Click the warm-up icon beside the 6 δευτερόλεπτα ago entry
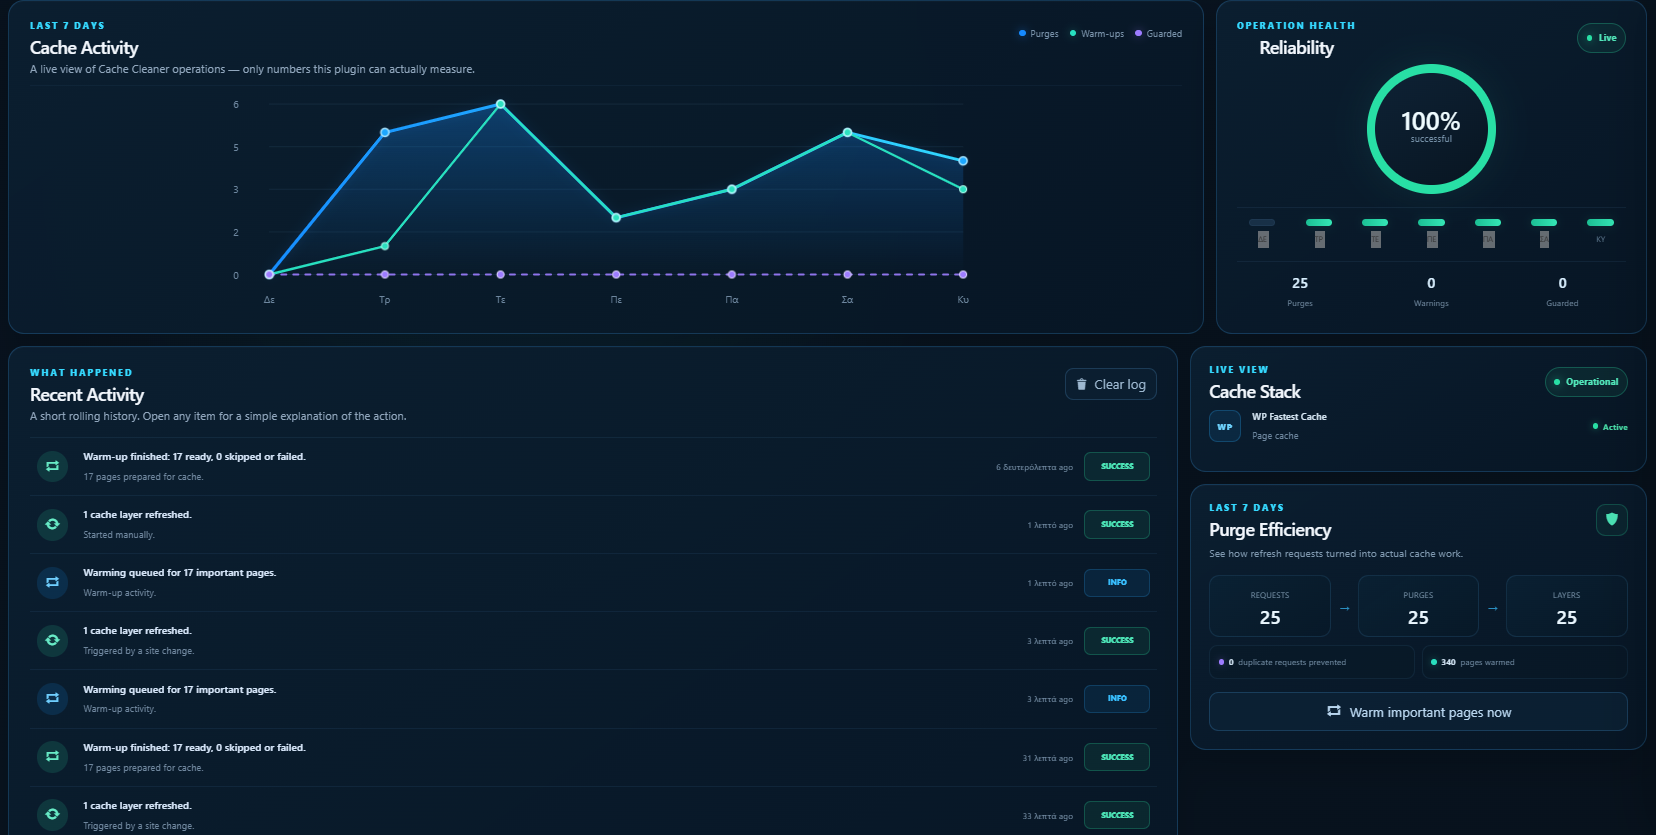Screen dimensions: 1656x835 [x=52, y=466]
